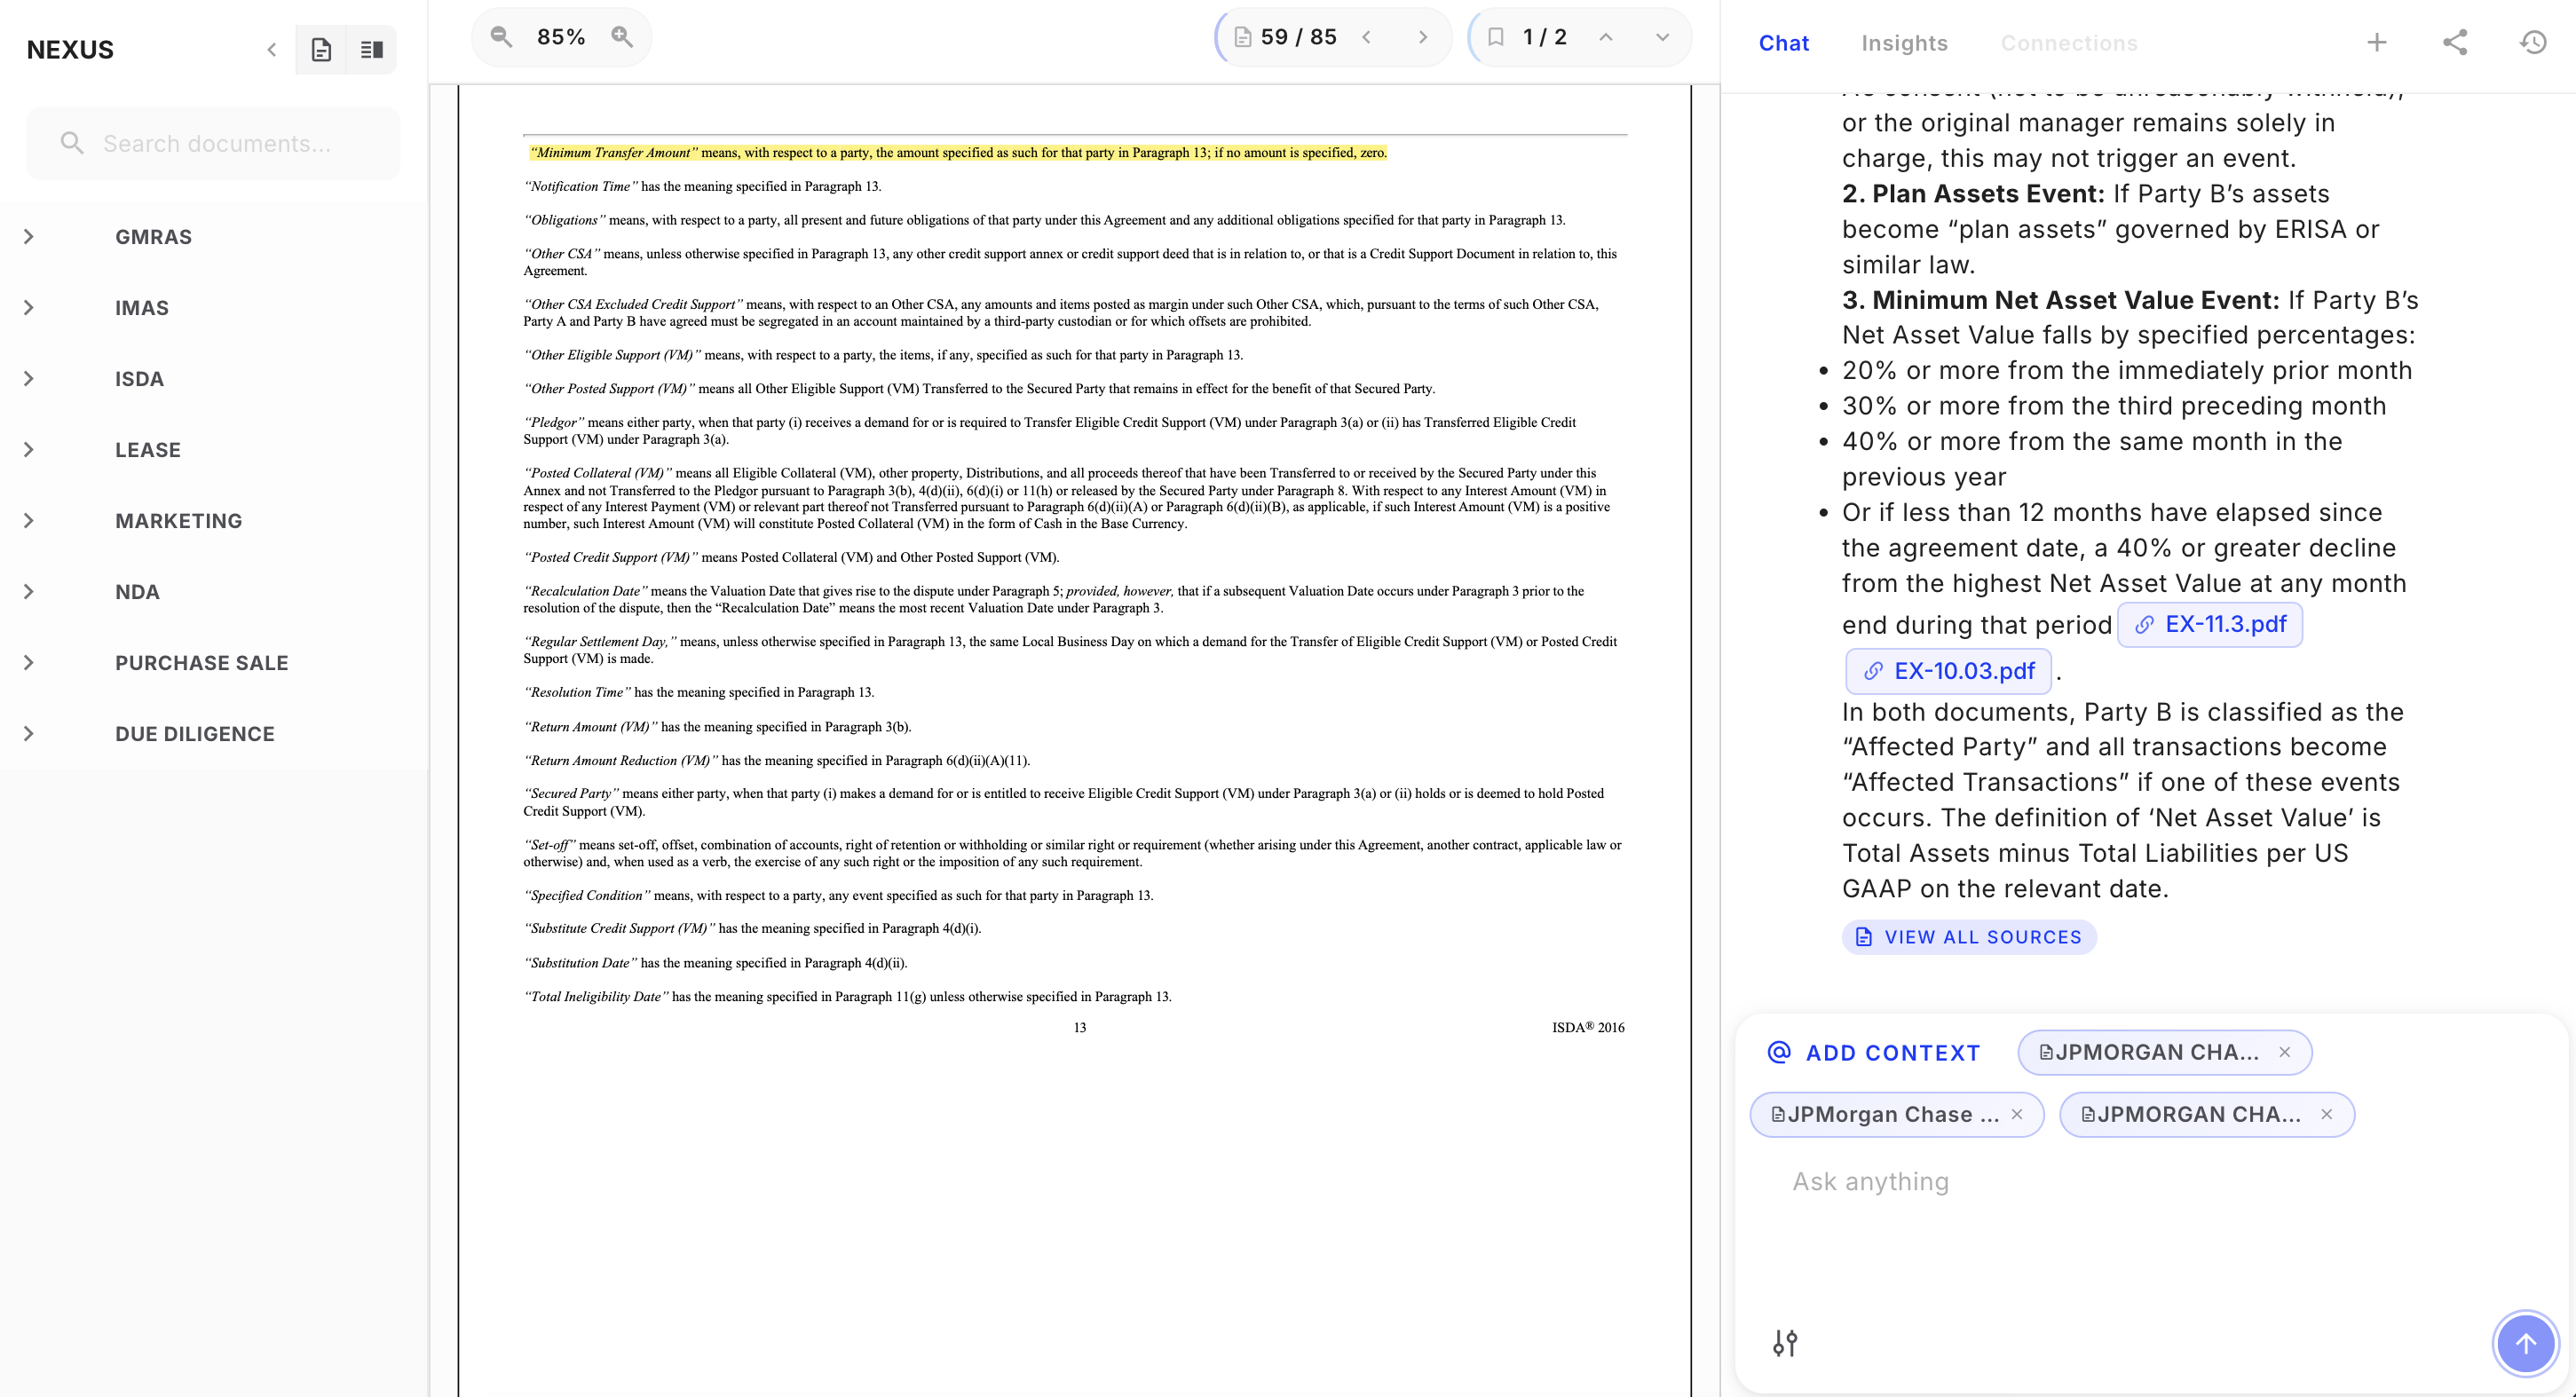Start a new chat with the plus icon

tap(2377, 42)
